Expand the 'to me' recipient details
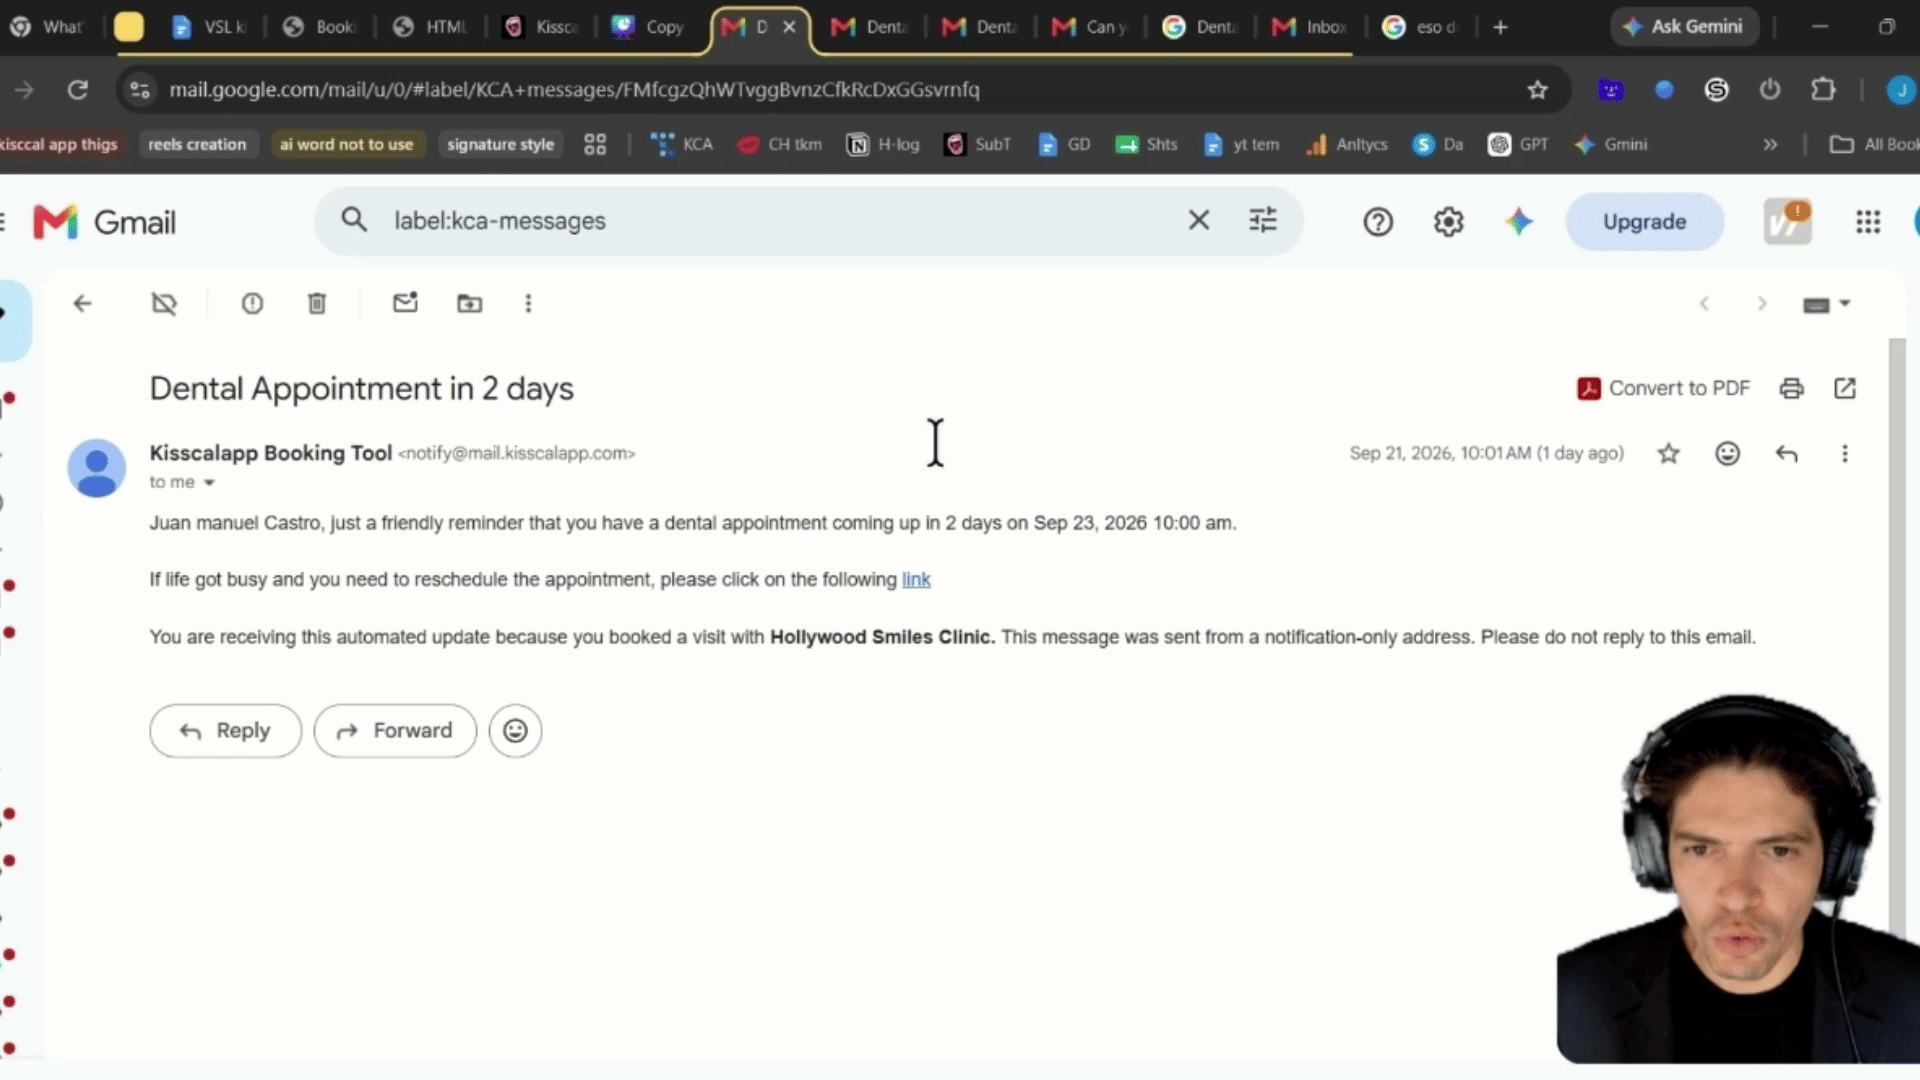 (209, 483)
